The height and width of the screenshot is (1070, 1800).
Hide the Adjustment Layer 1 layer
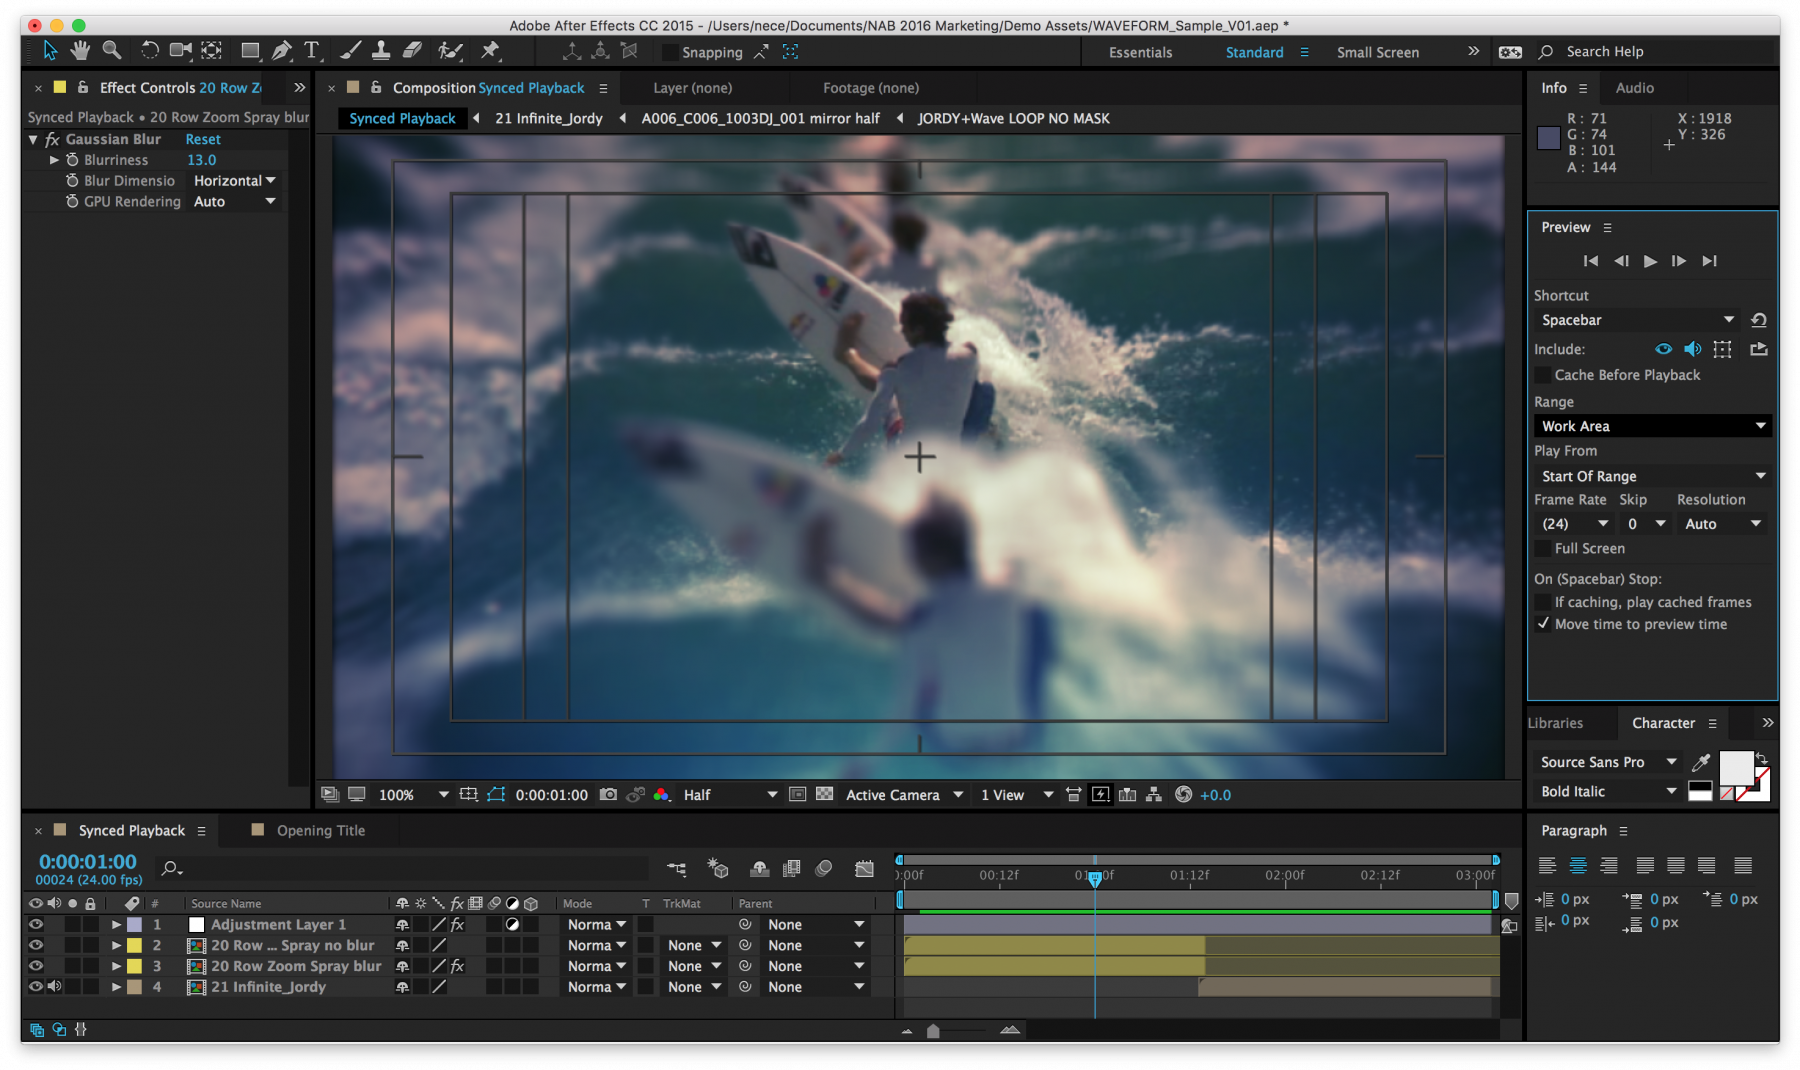36,924
